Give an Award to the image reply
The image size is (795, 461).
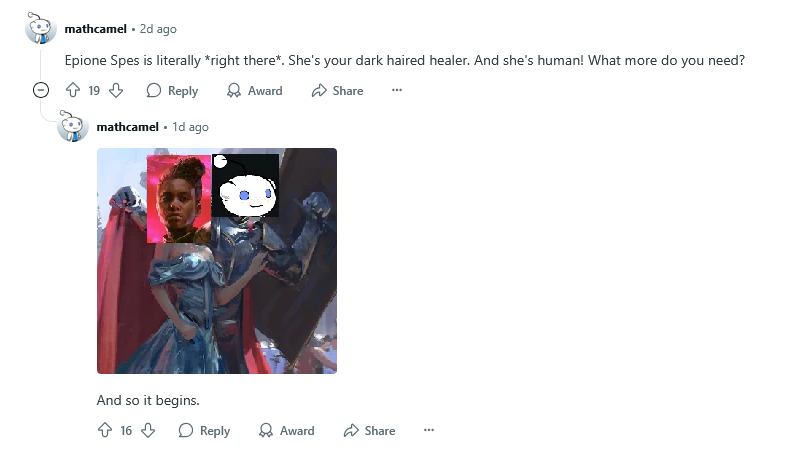click(x=286, y=430)
